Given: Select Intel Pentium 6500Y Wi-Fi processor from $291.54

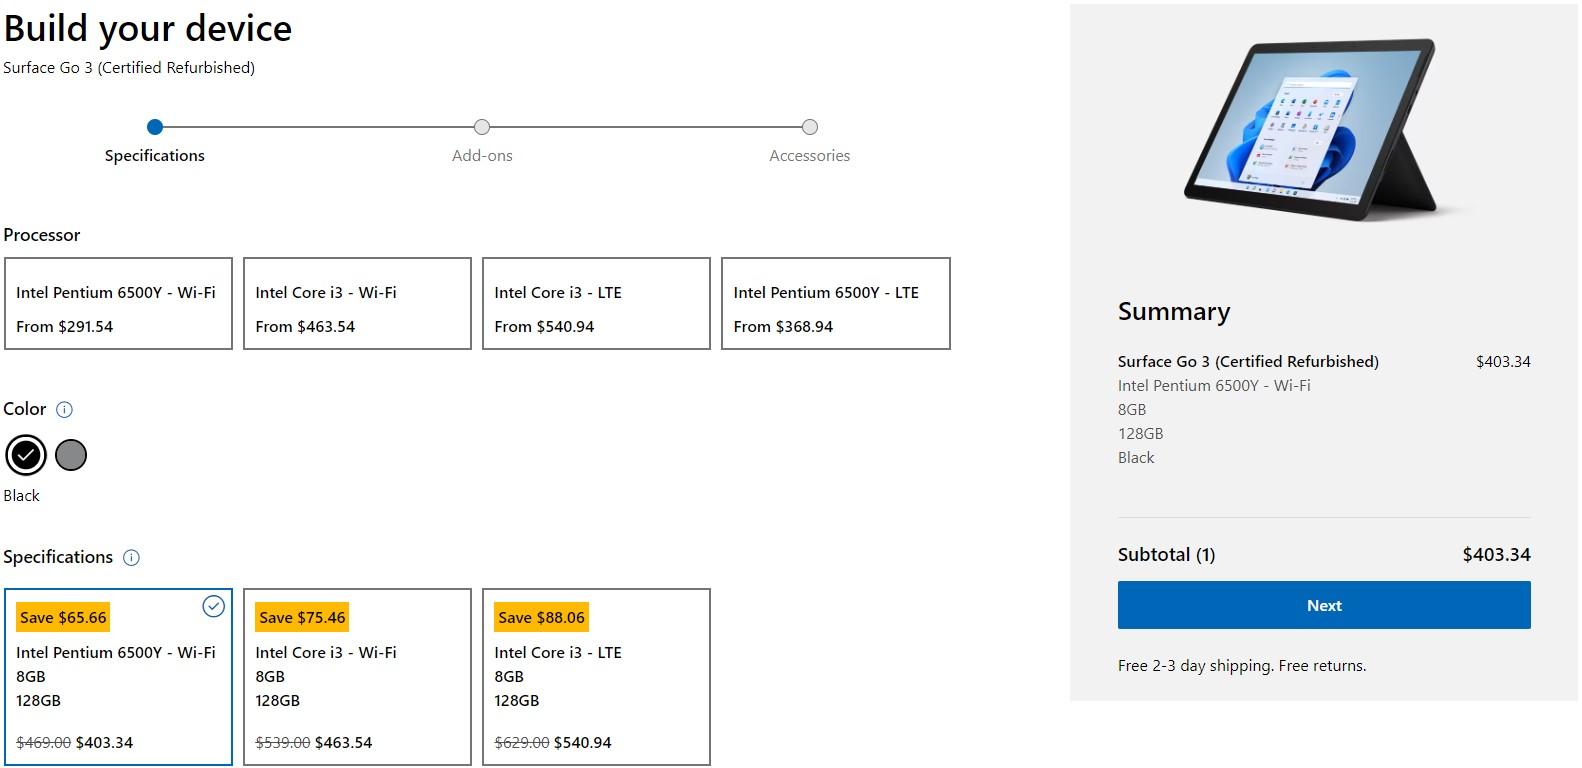Looking at the screenshot, I should pyautogui.click(x=118, y=304).
